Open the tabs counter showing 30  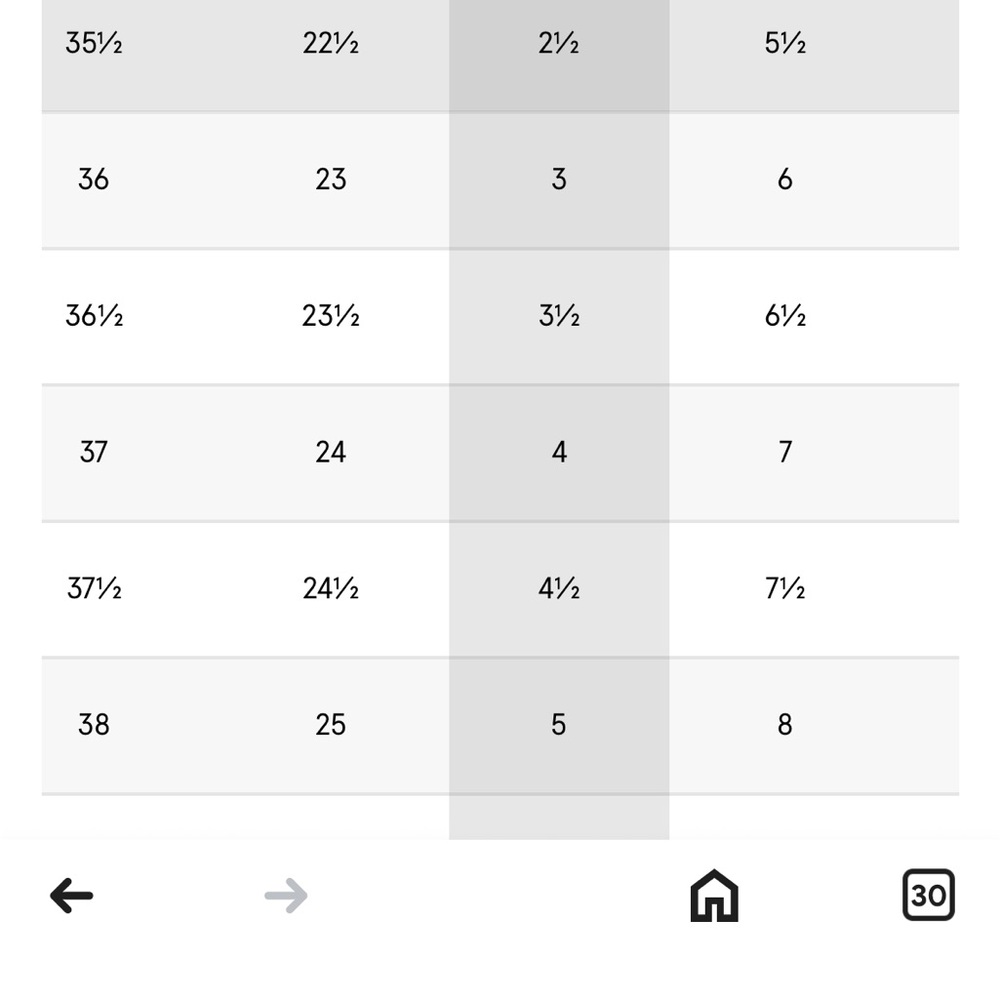coord(929,895)
